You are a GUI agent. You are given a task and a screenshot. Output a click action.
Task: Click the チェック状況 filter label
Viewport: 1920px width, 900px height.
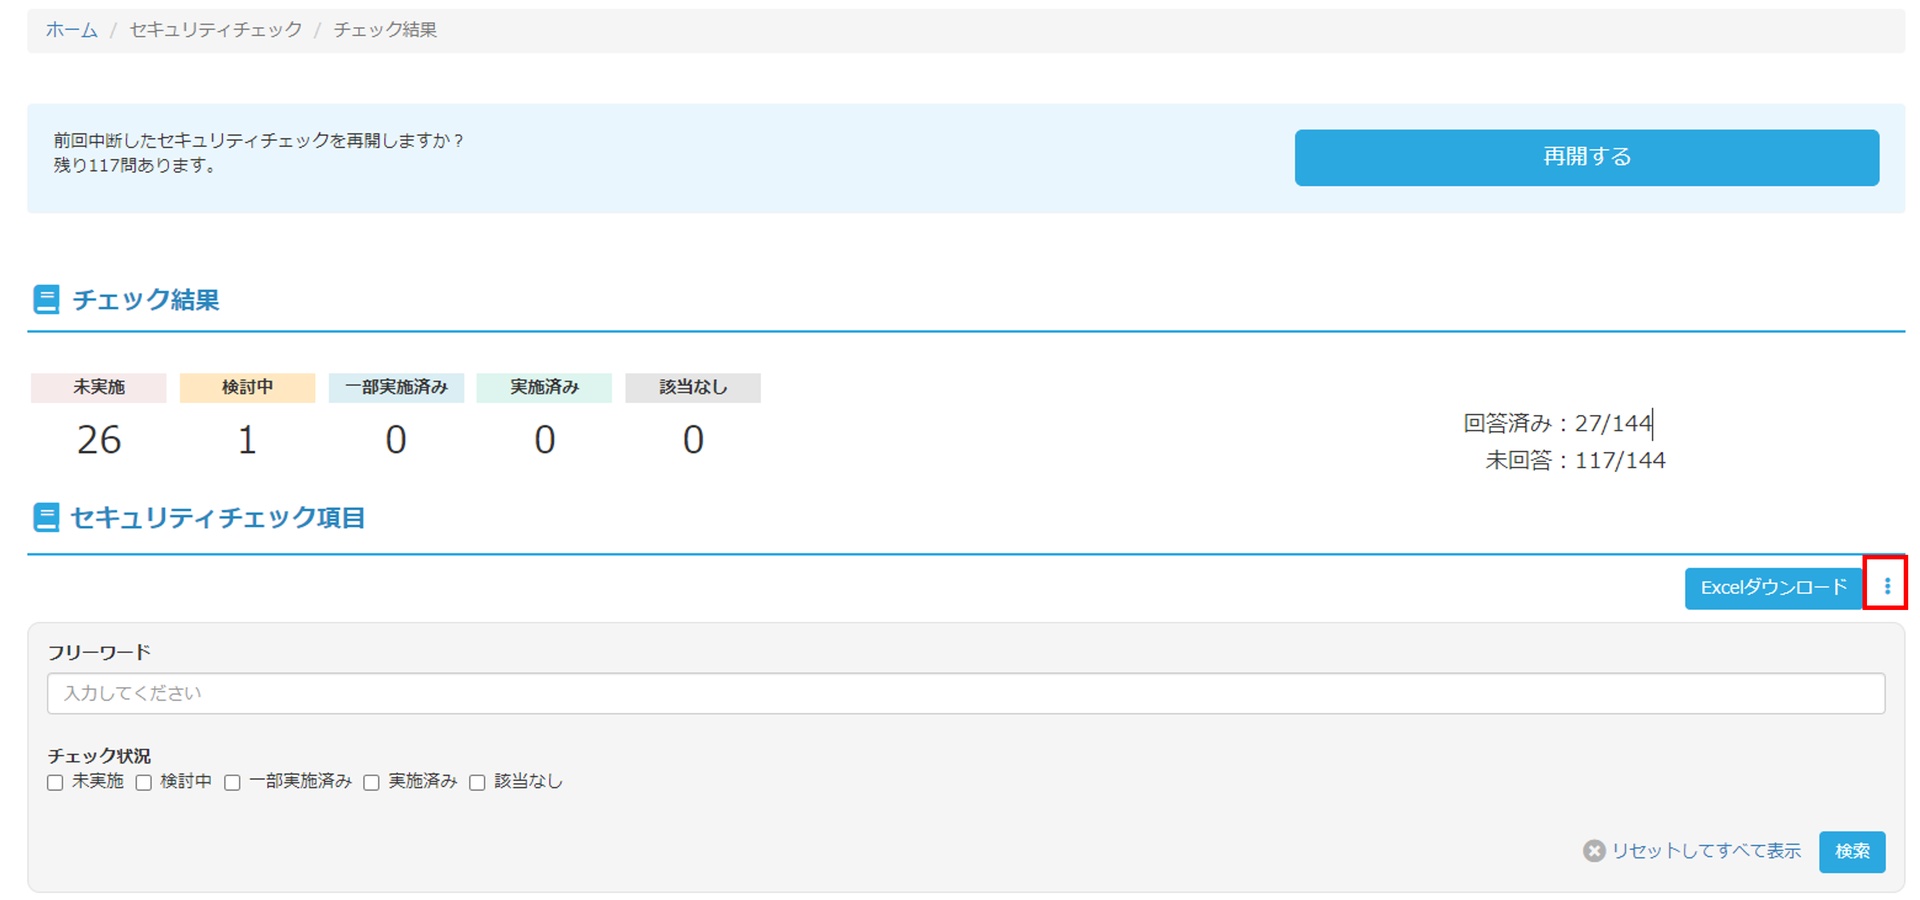coord(99,756)
